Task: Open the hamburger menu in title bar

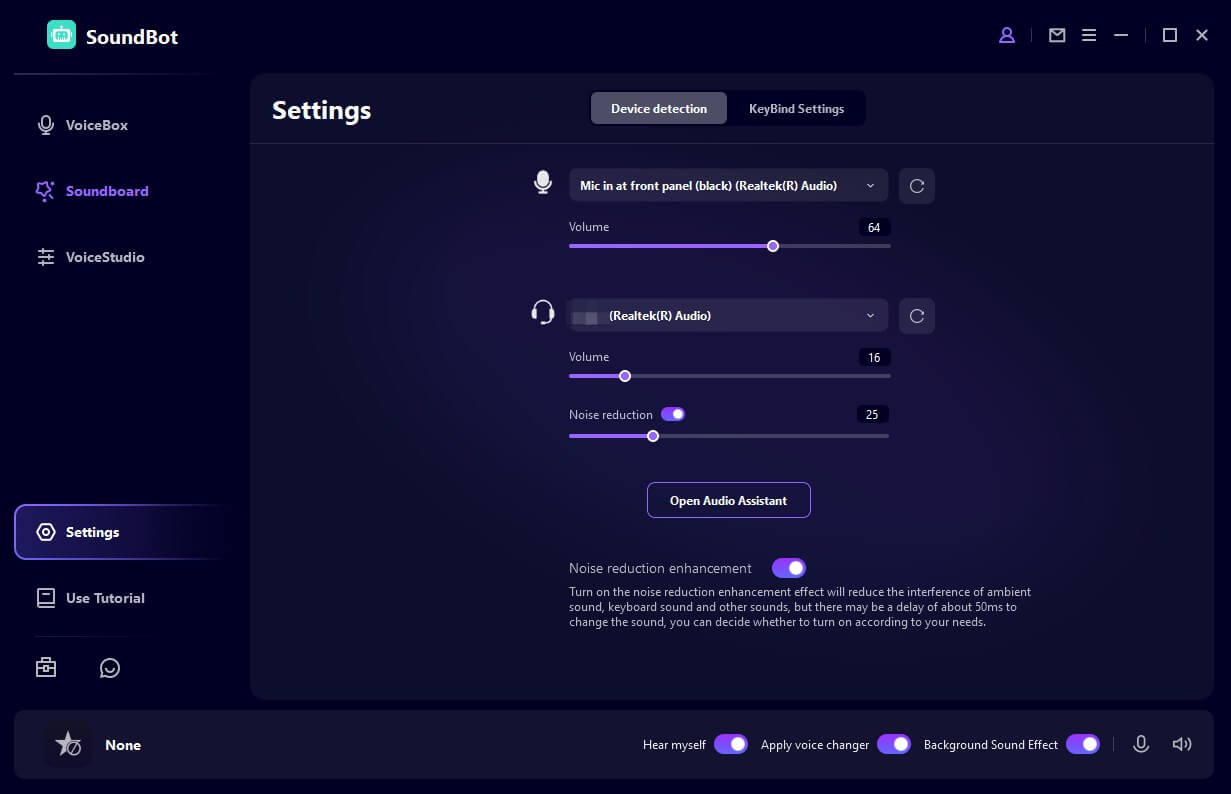Action: coord(1089,35)
